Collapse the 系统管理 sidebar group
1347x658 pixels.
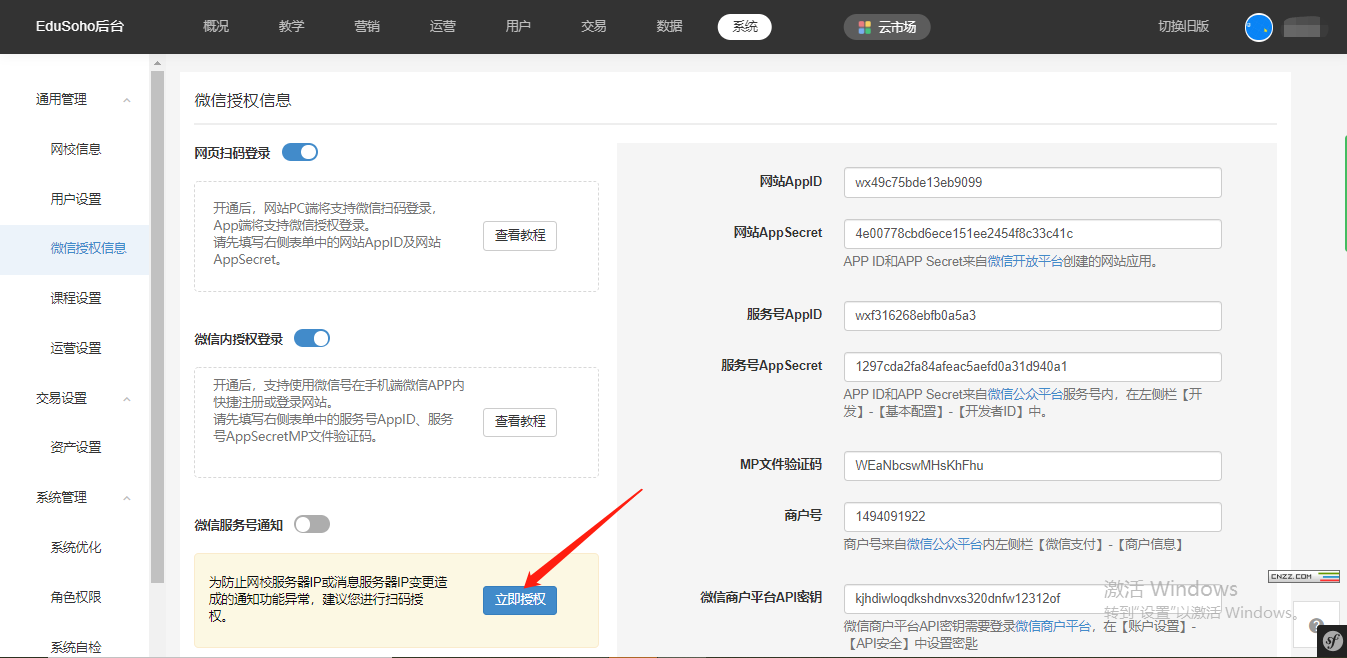click(x=127, y=498)
